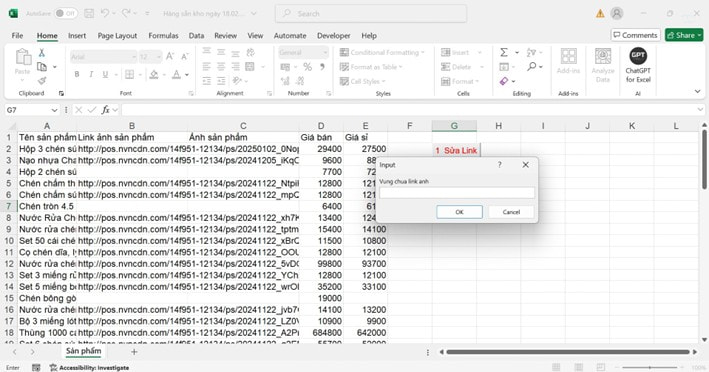709x372 pixels.
Task: Click the horizontal scrollbar
Action: tap(567, 352)
